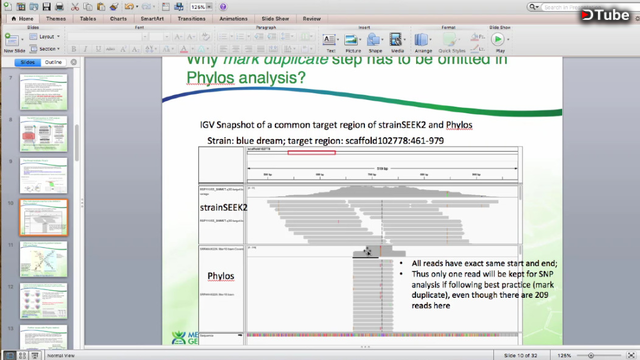Expand the Section dropdown
This screenshot has height=360, width=640.
point(45,49)
